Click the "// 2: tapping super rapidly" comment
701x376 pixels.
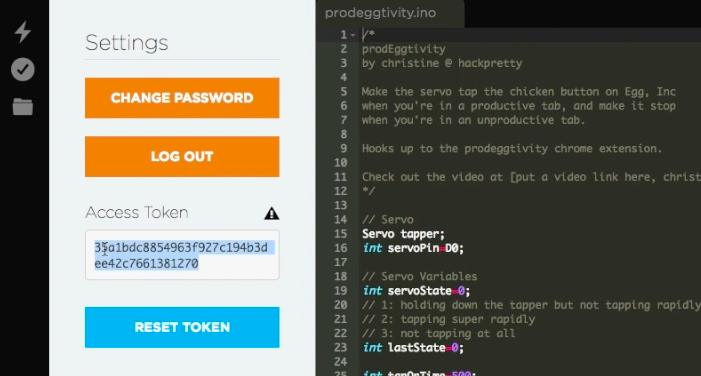(x=448, y=319)
